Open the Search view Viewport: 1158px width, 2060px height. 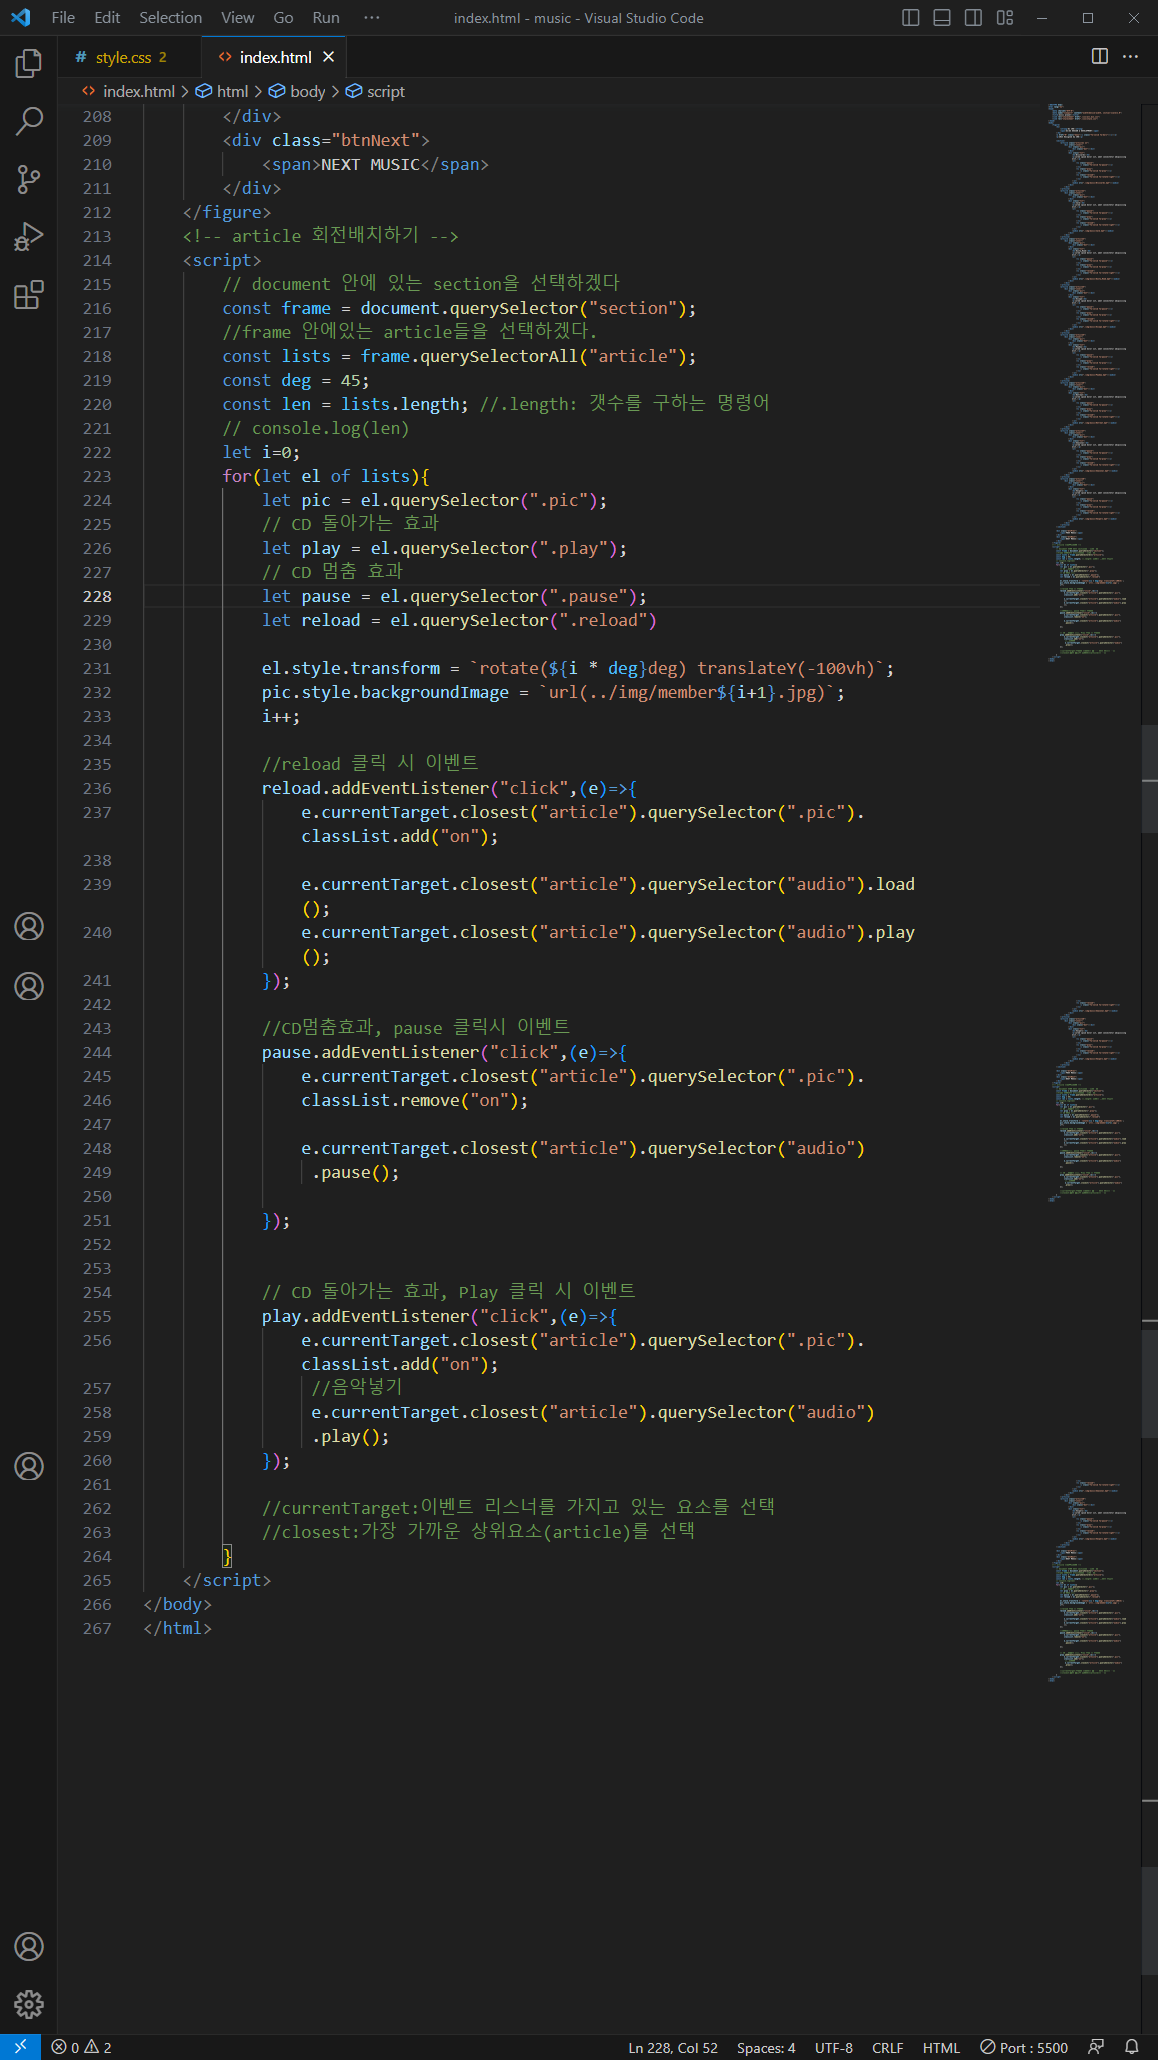[x=29, y=122]
